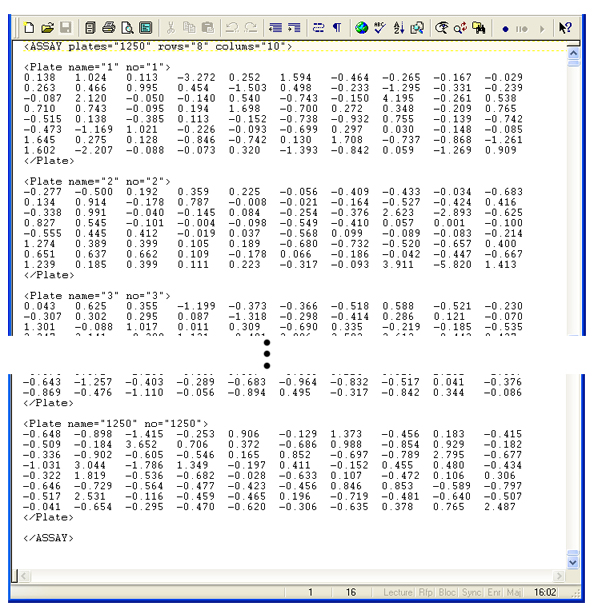The image size is (598, 614).
Task: Place cursor on the ASSAY plates line
Action: (158, 47)
